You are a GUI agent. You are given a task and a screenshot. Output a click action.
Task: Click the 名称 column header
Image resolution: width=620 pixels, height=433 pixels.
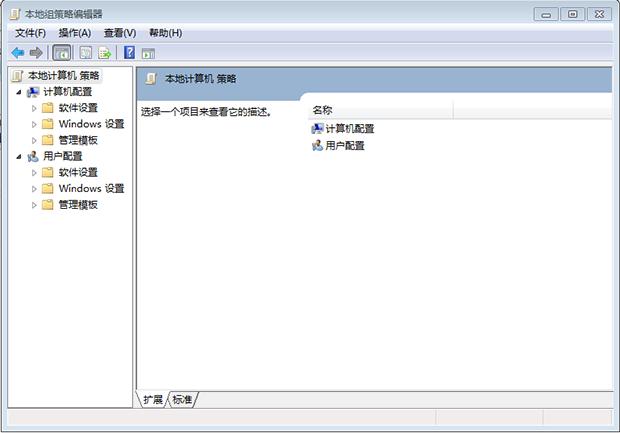[x=322, y=110]
